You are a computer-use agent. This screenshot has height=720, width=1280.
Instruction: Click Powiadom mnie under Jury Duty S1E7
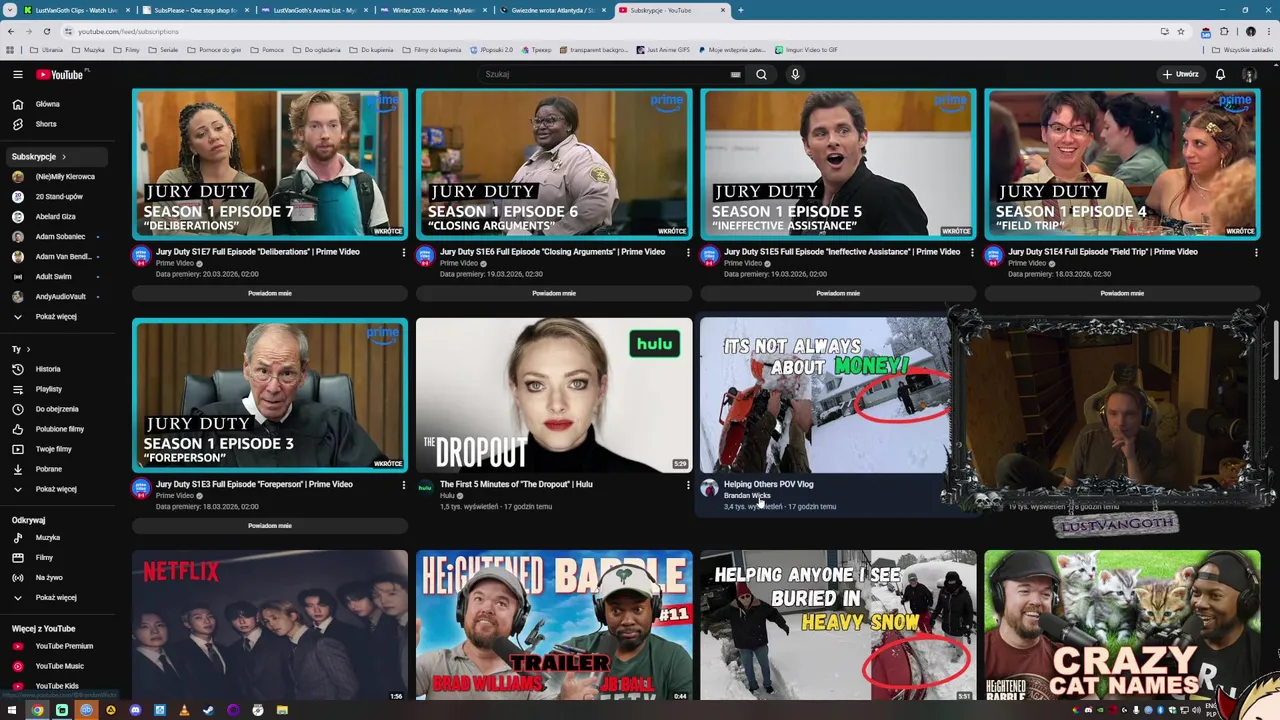(x=270, y=293)
